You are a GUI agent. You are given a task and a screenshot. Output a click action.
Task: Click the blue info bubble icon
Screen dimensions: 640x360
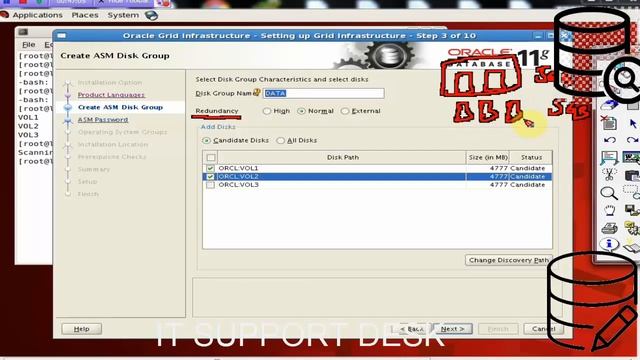pyautogui.click(x=609, y=244)
